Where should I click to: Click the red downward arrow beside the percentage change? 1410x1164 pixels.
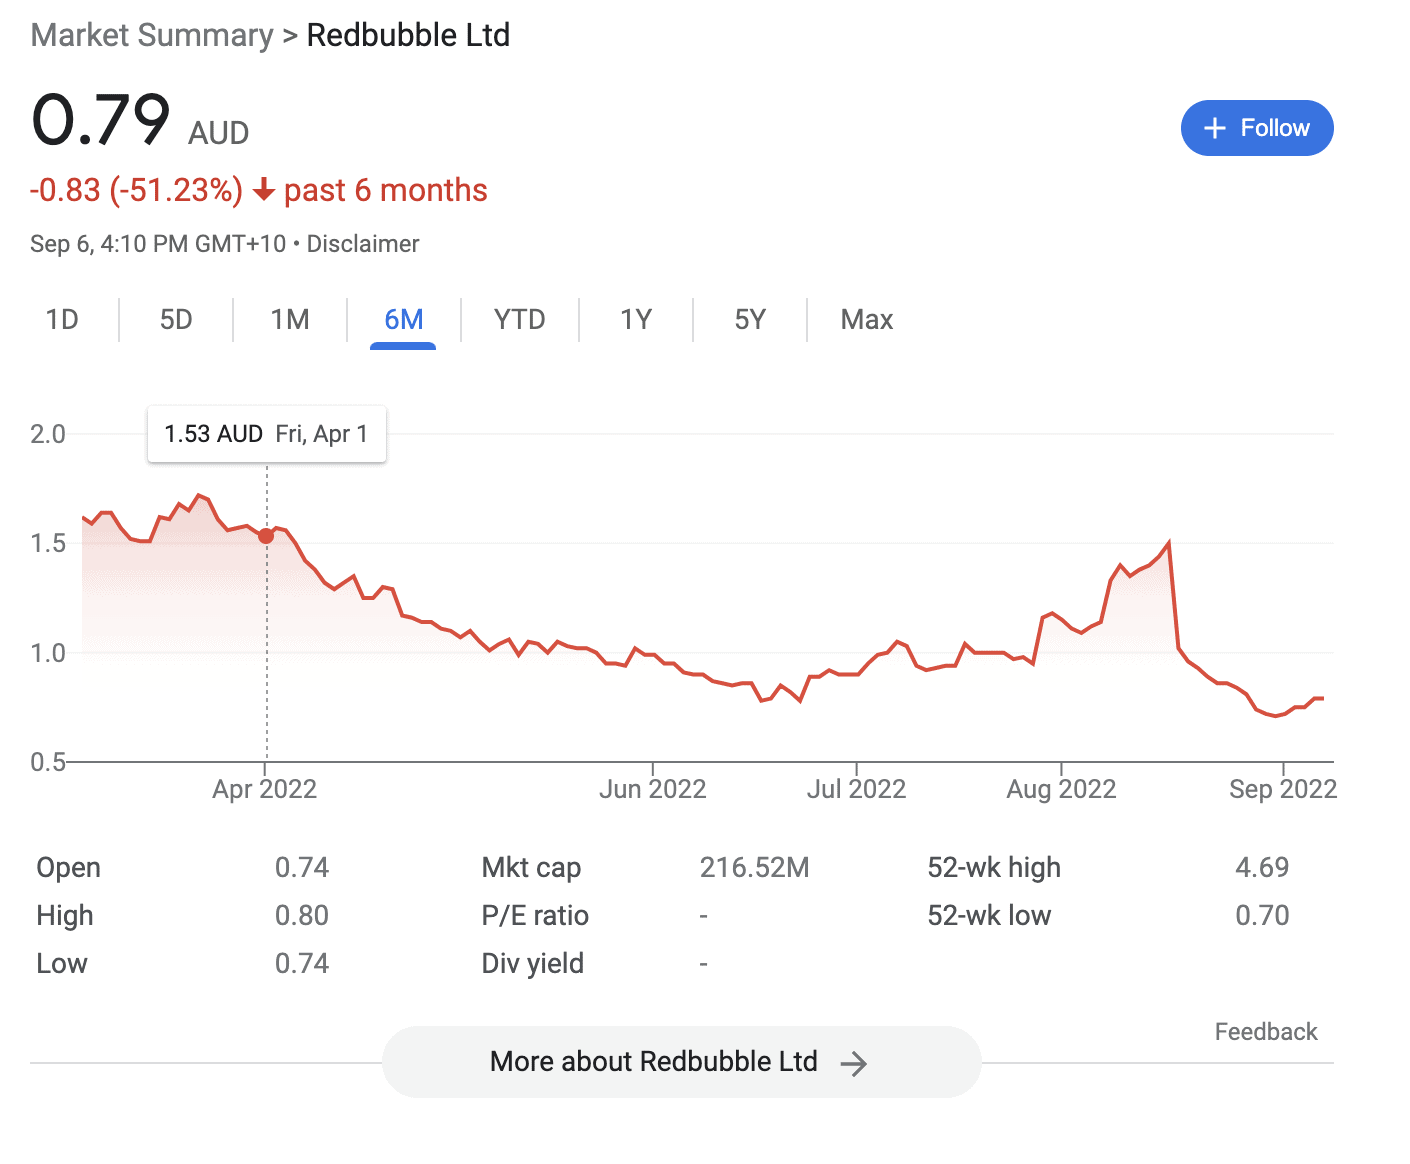pyautogui.click(x=263, y=190)
